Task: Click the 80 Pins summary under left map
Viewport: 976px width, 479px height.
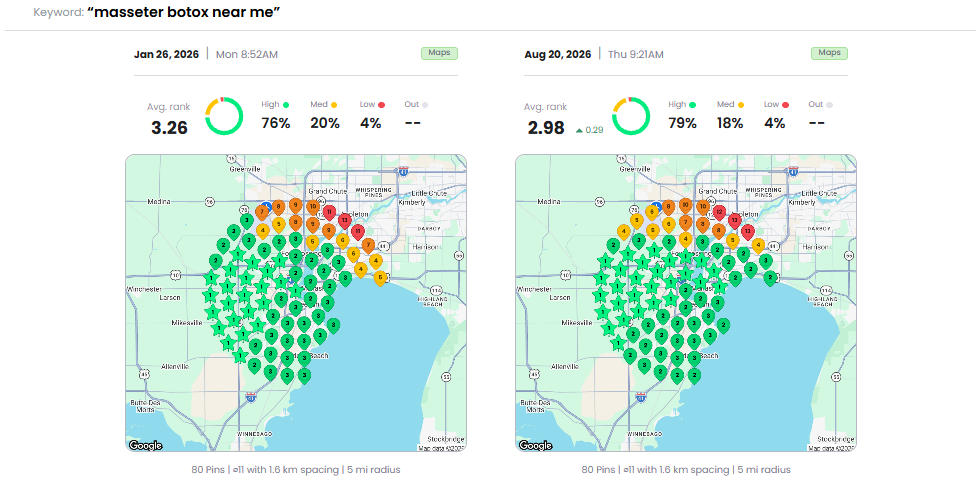Action: tap(296, 470)
